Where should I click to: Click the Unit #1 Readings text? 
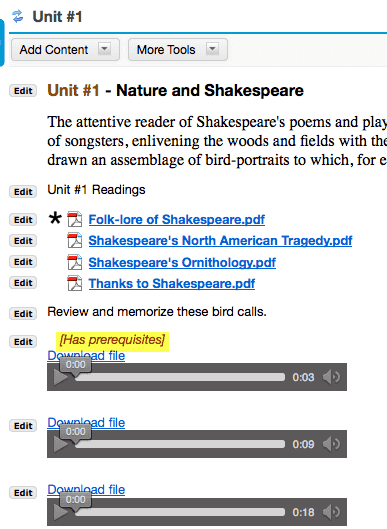(96, 190)
